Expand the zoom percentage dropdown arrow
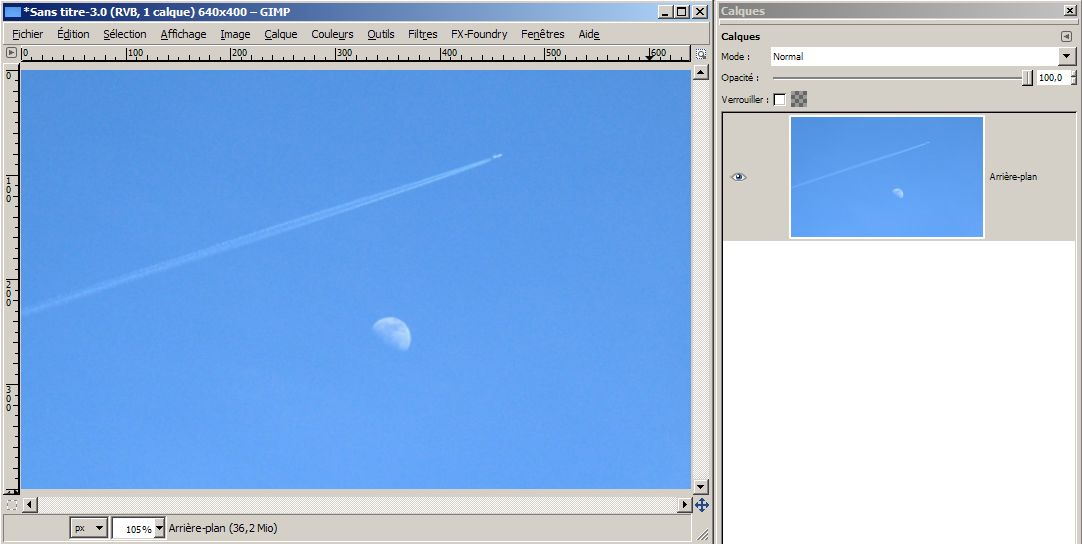 (158, 529)
